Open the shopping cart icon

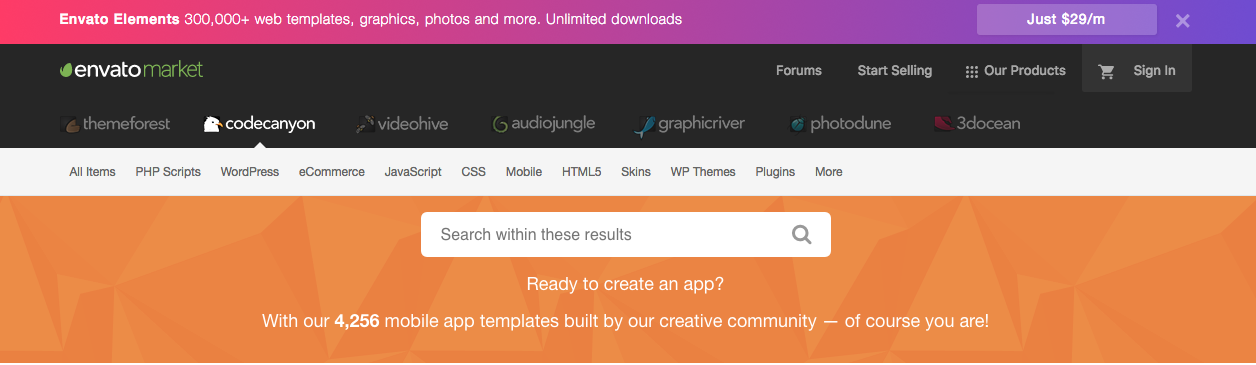click(x=1106, y=71)
